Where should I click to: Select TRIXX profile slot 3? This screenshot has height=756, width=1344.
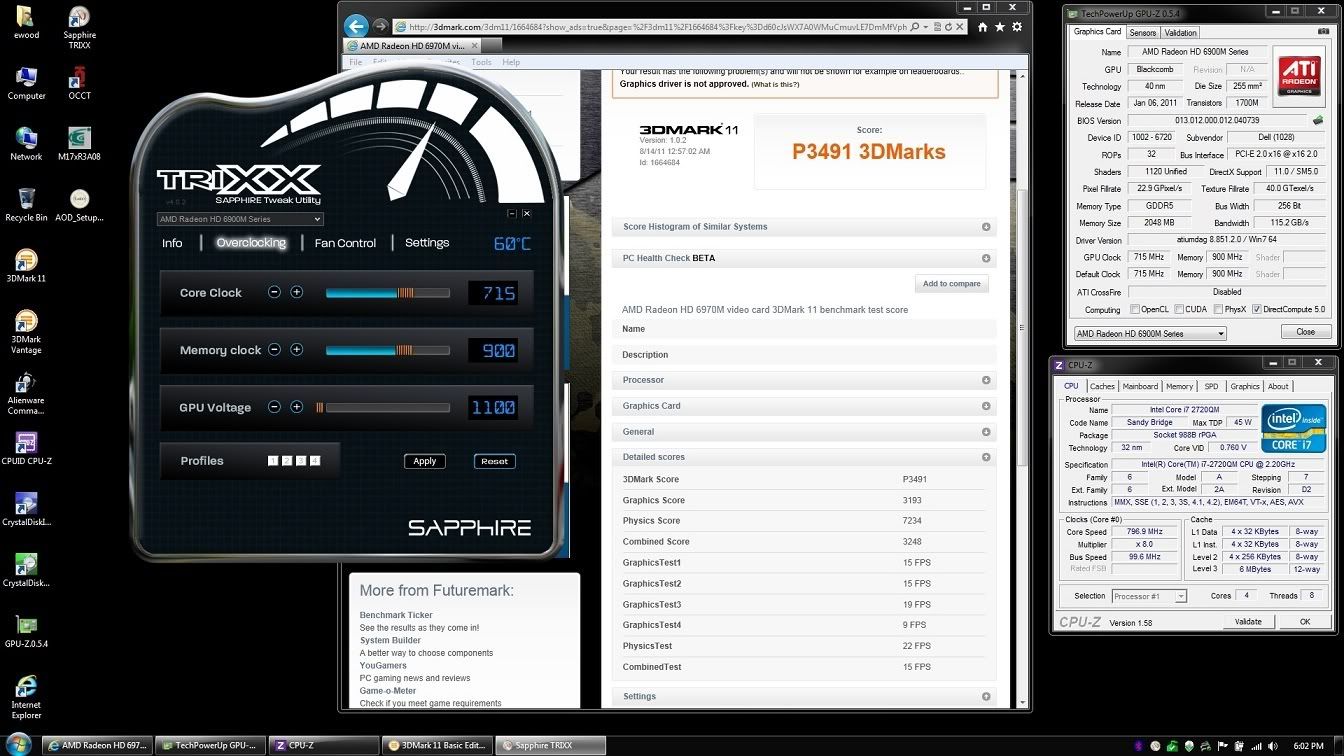coord(301,461)
